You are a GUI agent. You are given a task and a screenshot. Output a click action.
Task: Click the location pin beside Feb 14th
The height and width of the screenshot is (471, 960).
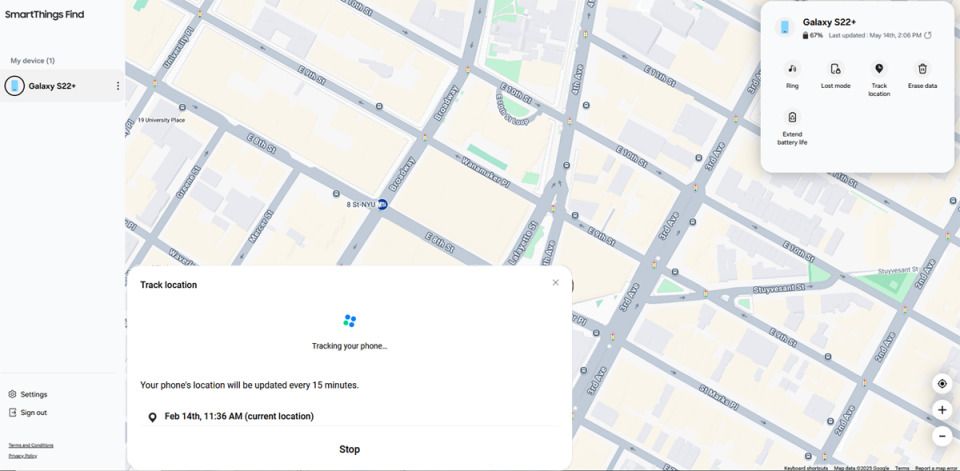coord(152,417)
